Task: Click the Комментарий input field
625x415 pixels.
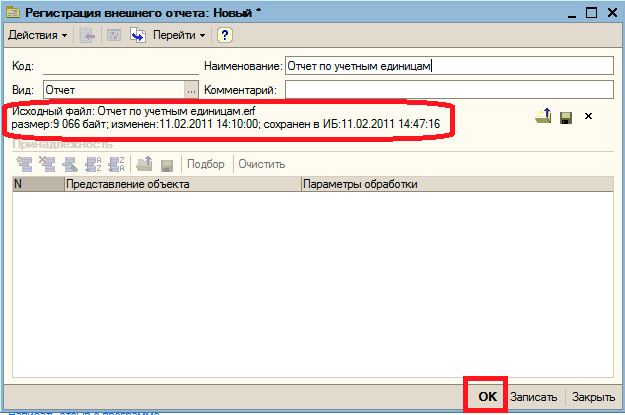Action: [x=446, y=90]
